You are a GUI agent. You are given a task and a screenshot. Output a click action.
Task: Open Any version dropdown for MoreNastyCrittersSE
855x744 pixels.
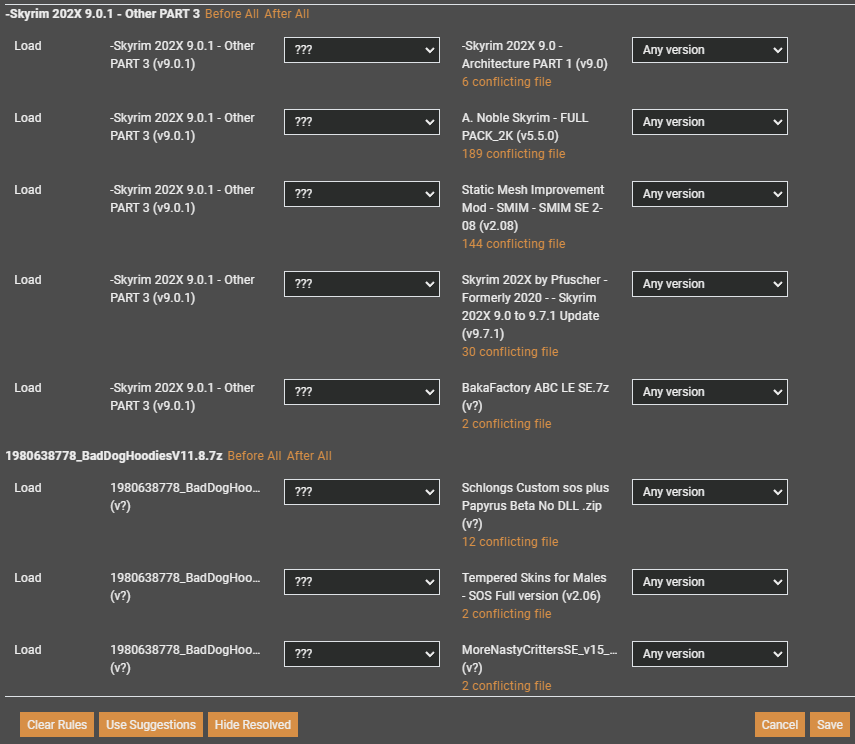tap(709, 653)
